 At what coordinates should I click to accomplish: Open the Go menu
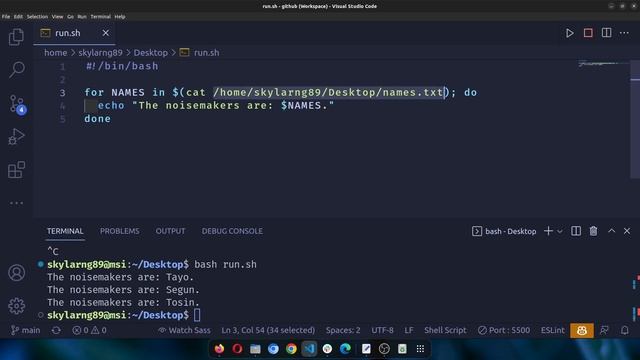(x=70, y=17)
